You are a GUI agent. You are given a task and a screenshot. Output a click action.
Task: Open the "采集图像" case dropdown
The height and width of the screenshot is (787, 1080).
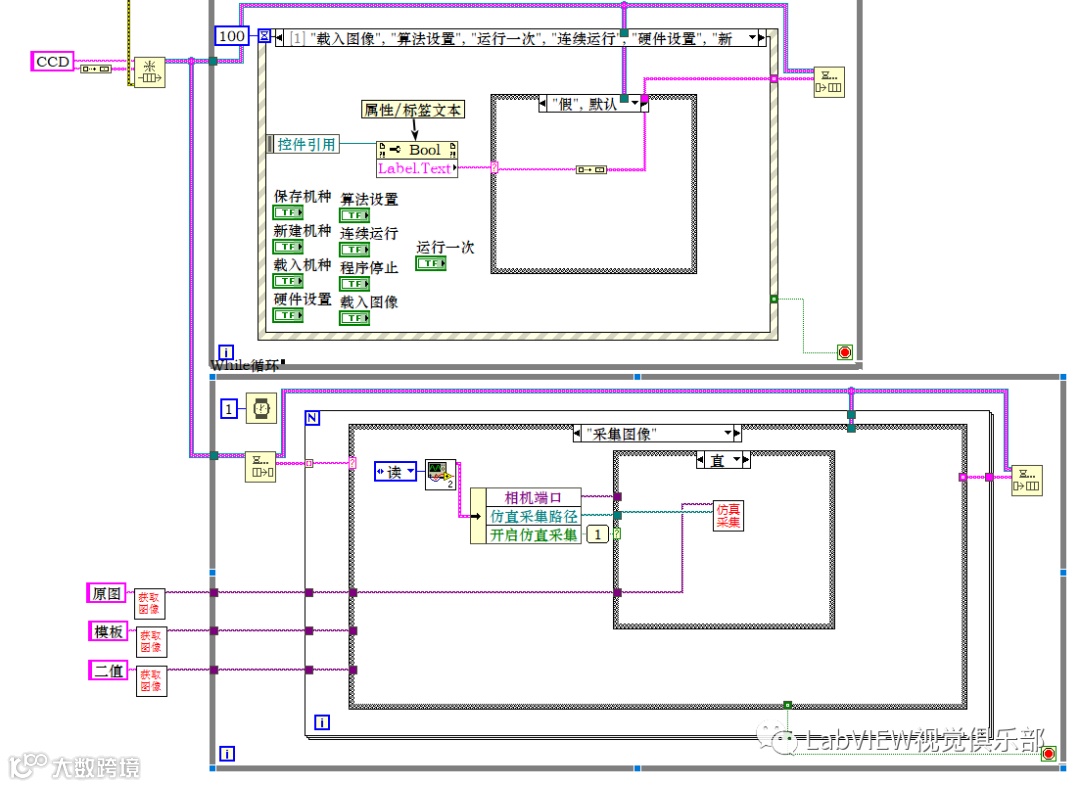[x=728, y=433]
